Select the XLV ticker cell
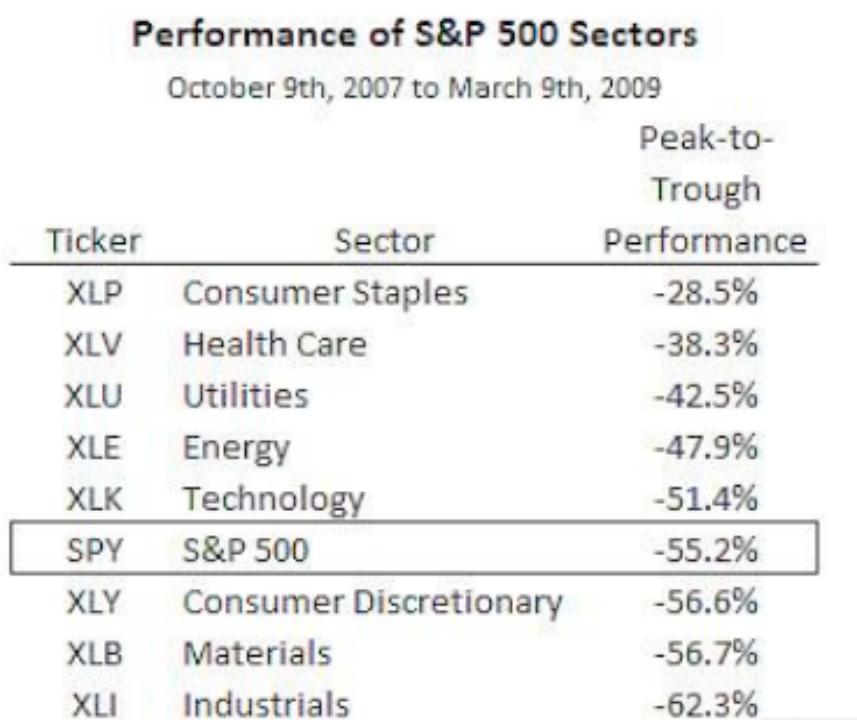The height and width of the screenshot is (720, 857). (x=93, y=344)
